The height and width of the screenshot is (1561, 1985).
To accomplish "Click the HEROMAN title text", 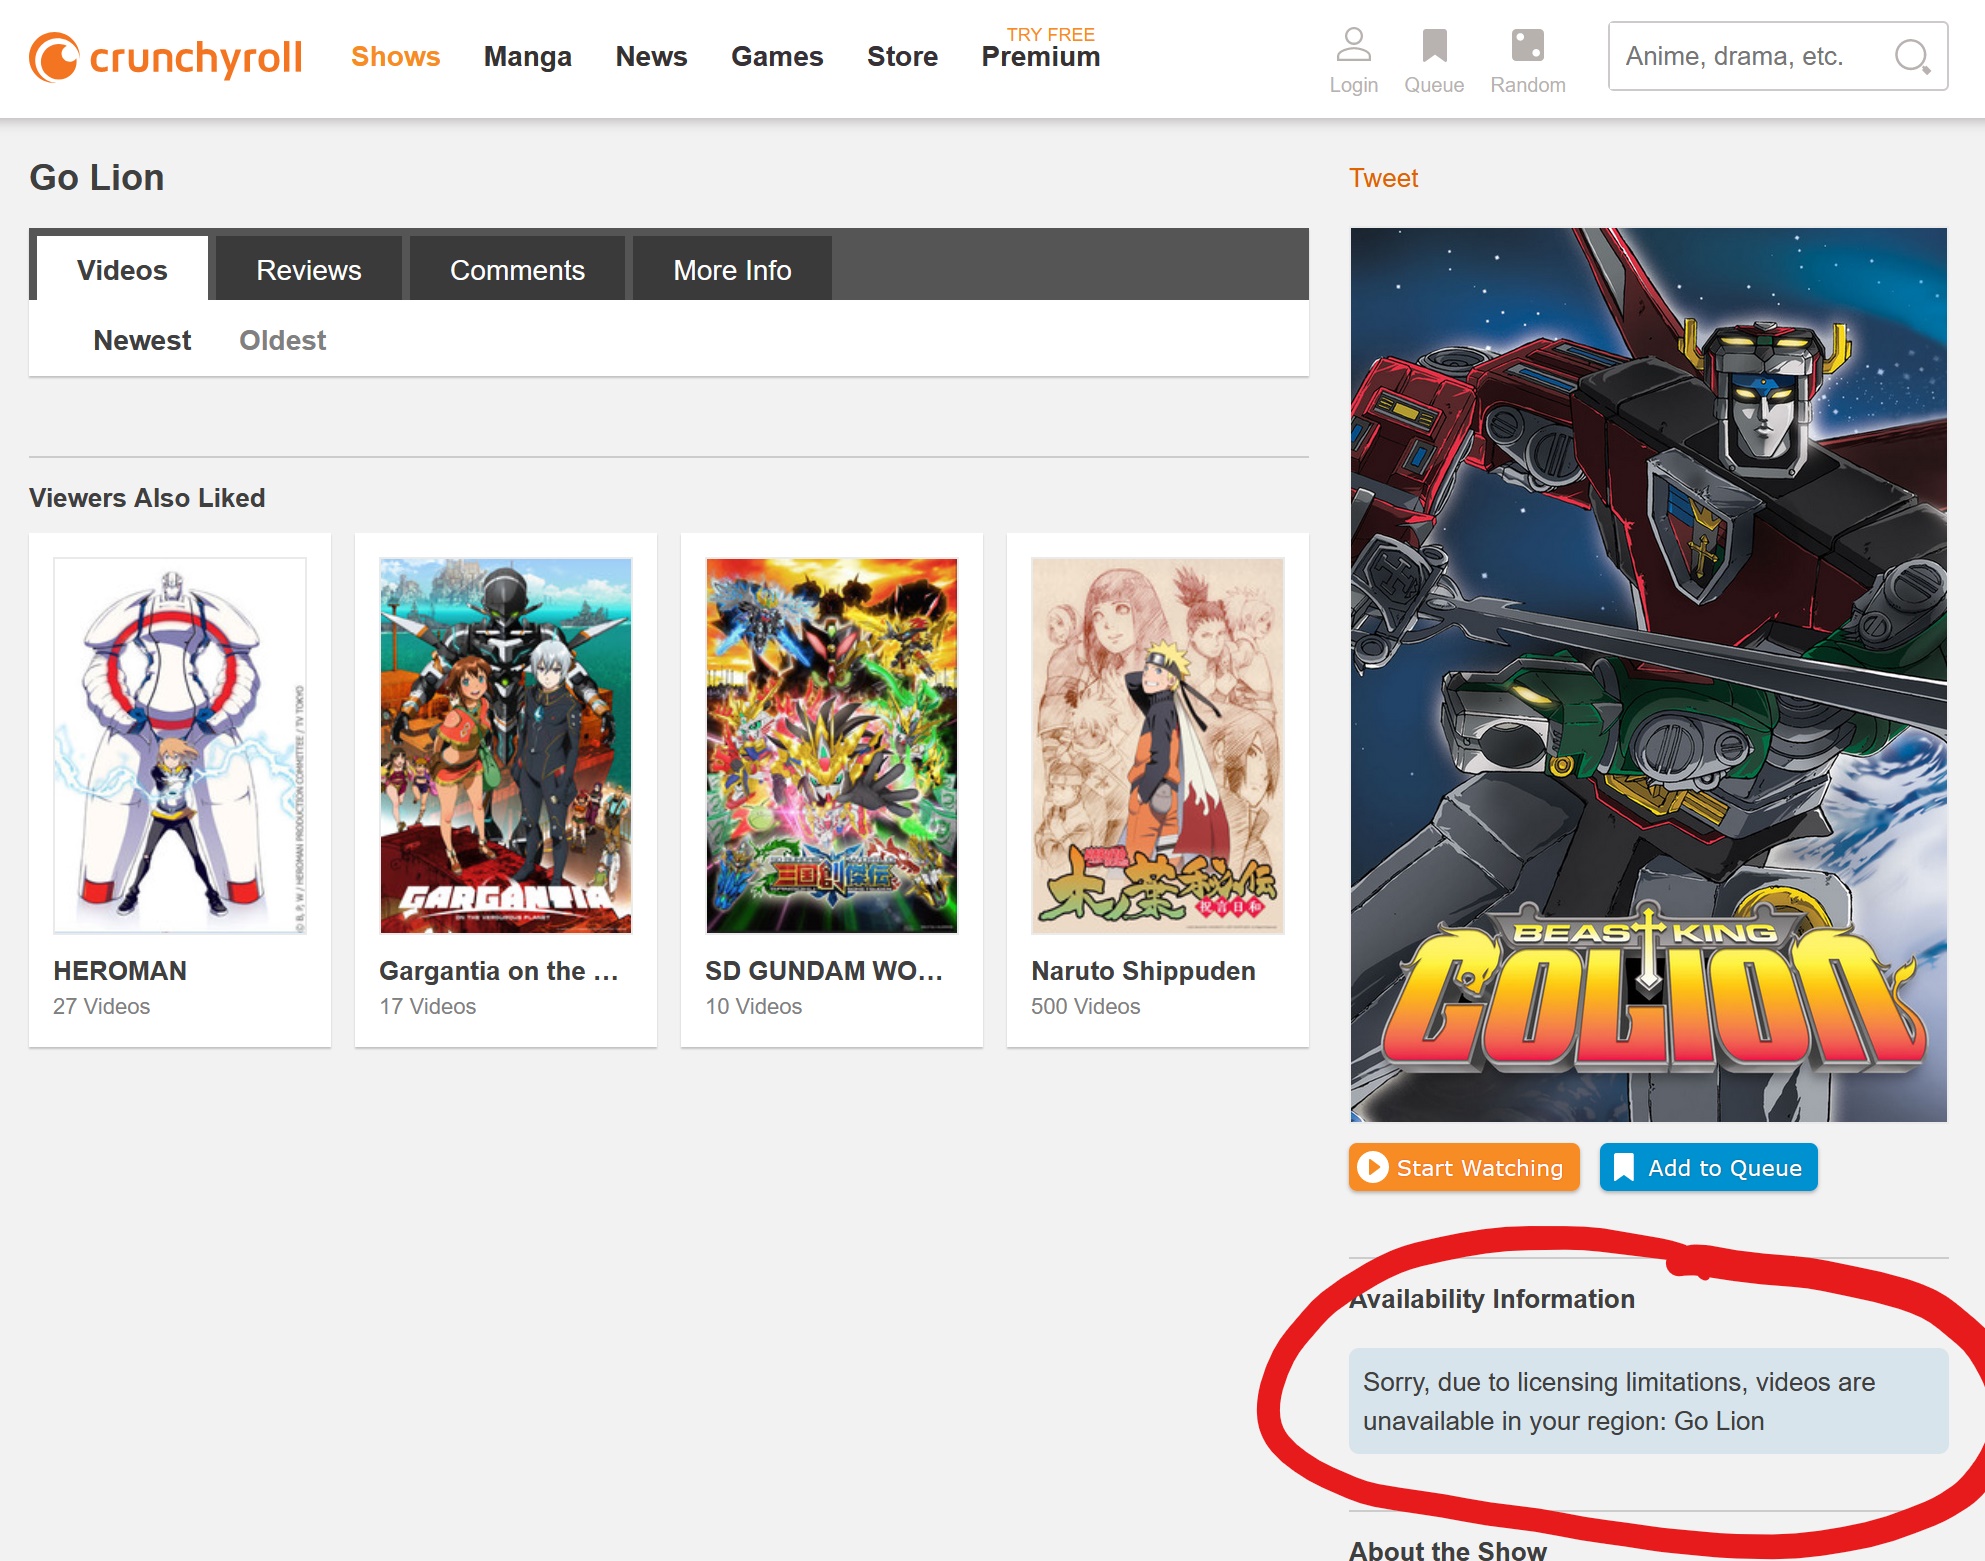I will click(120, 971).
